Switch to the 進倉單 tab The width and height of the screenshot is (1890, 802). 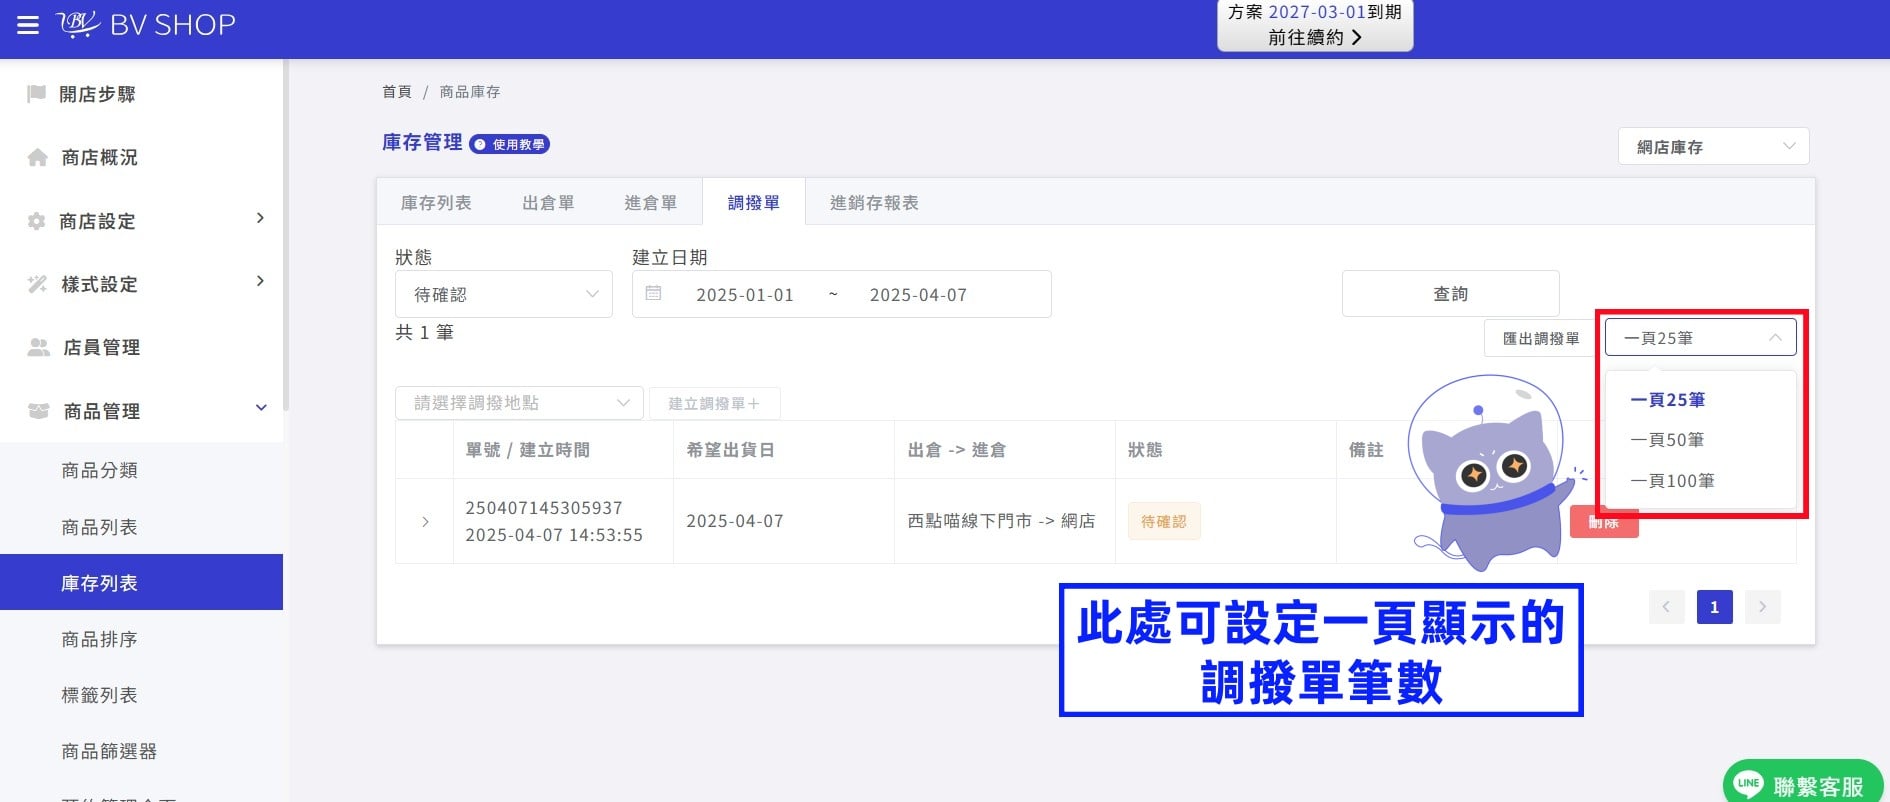coord(650,203)
